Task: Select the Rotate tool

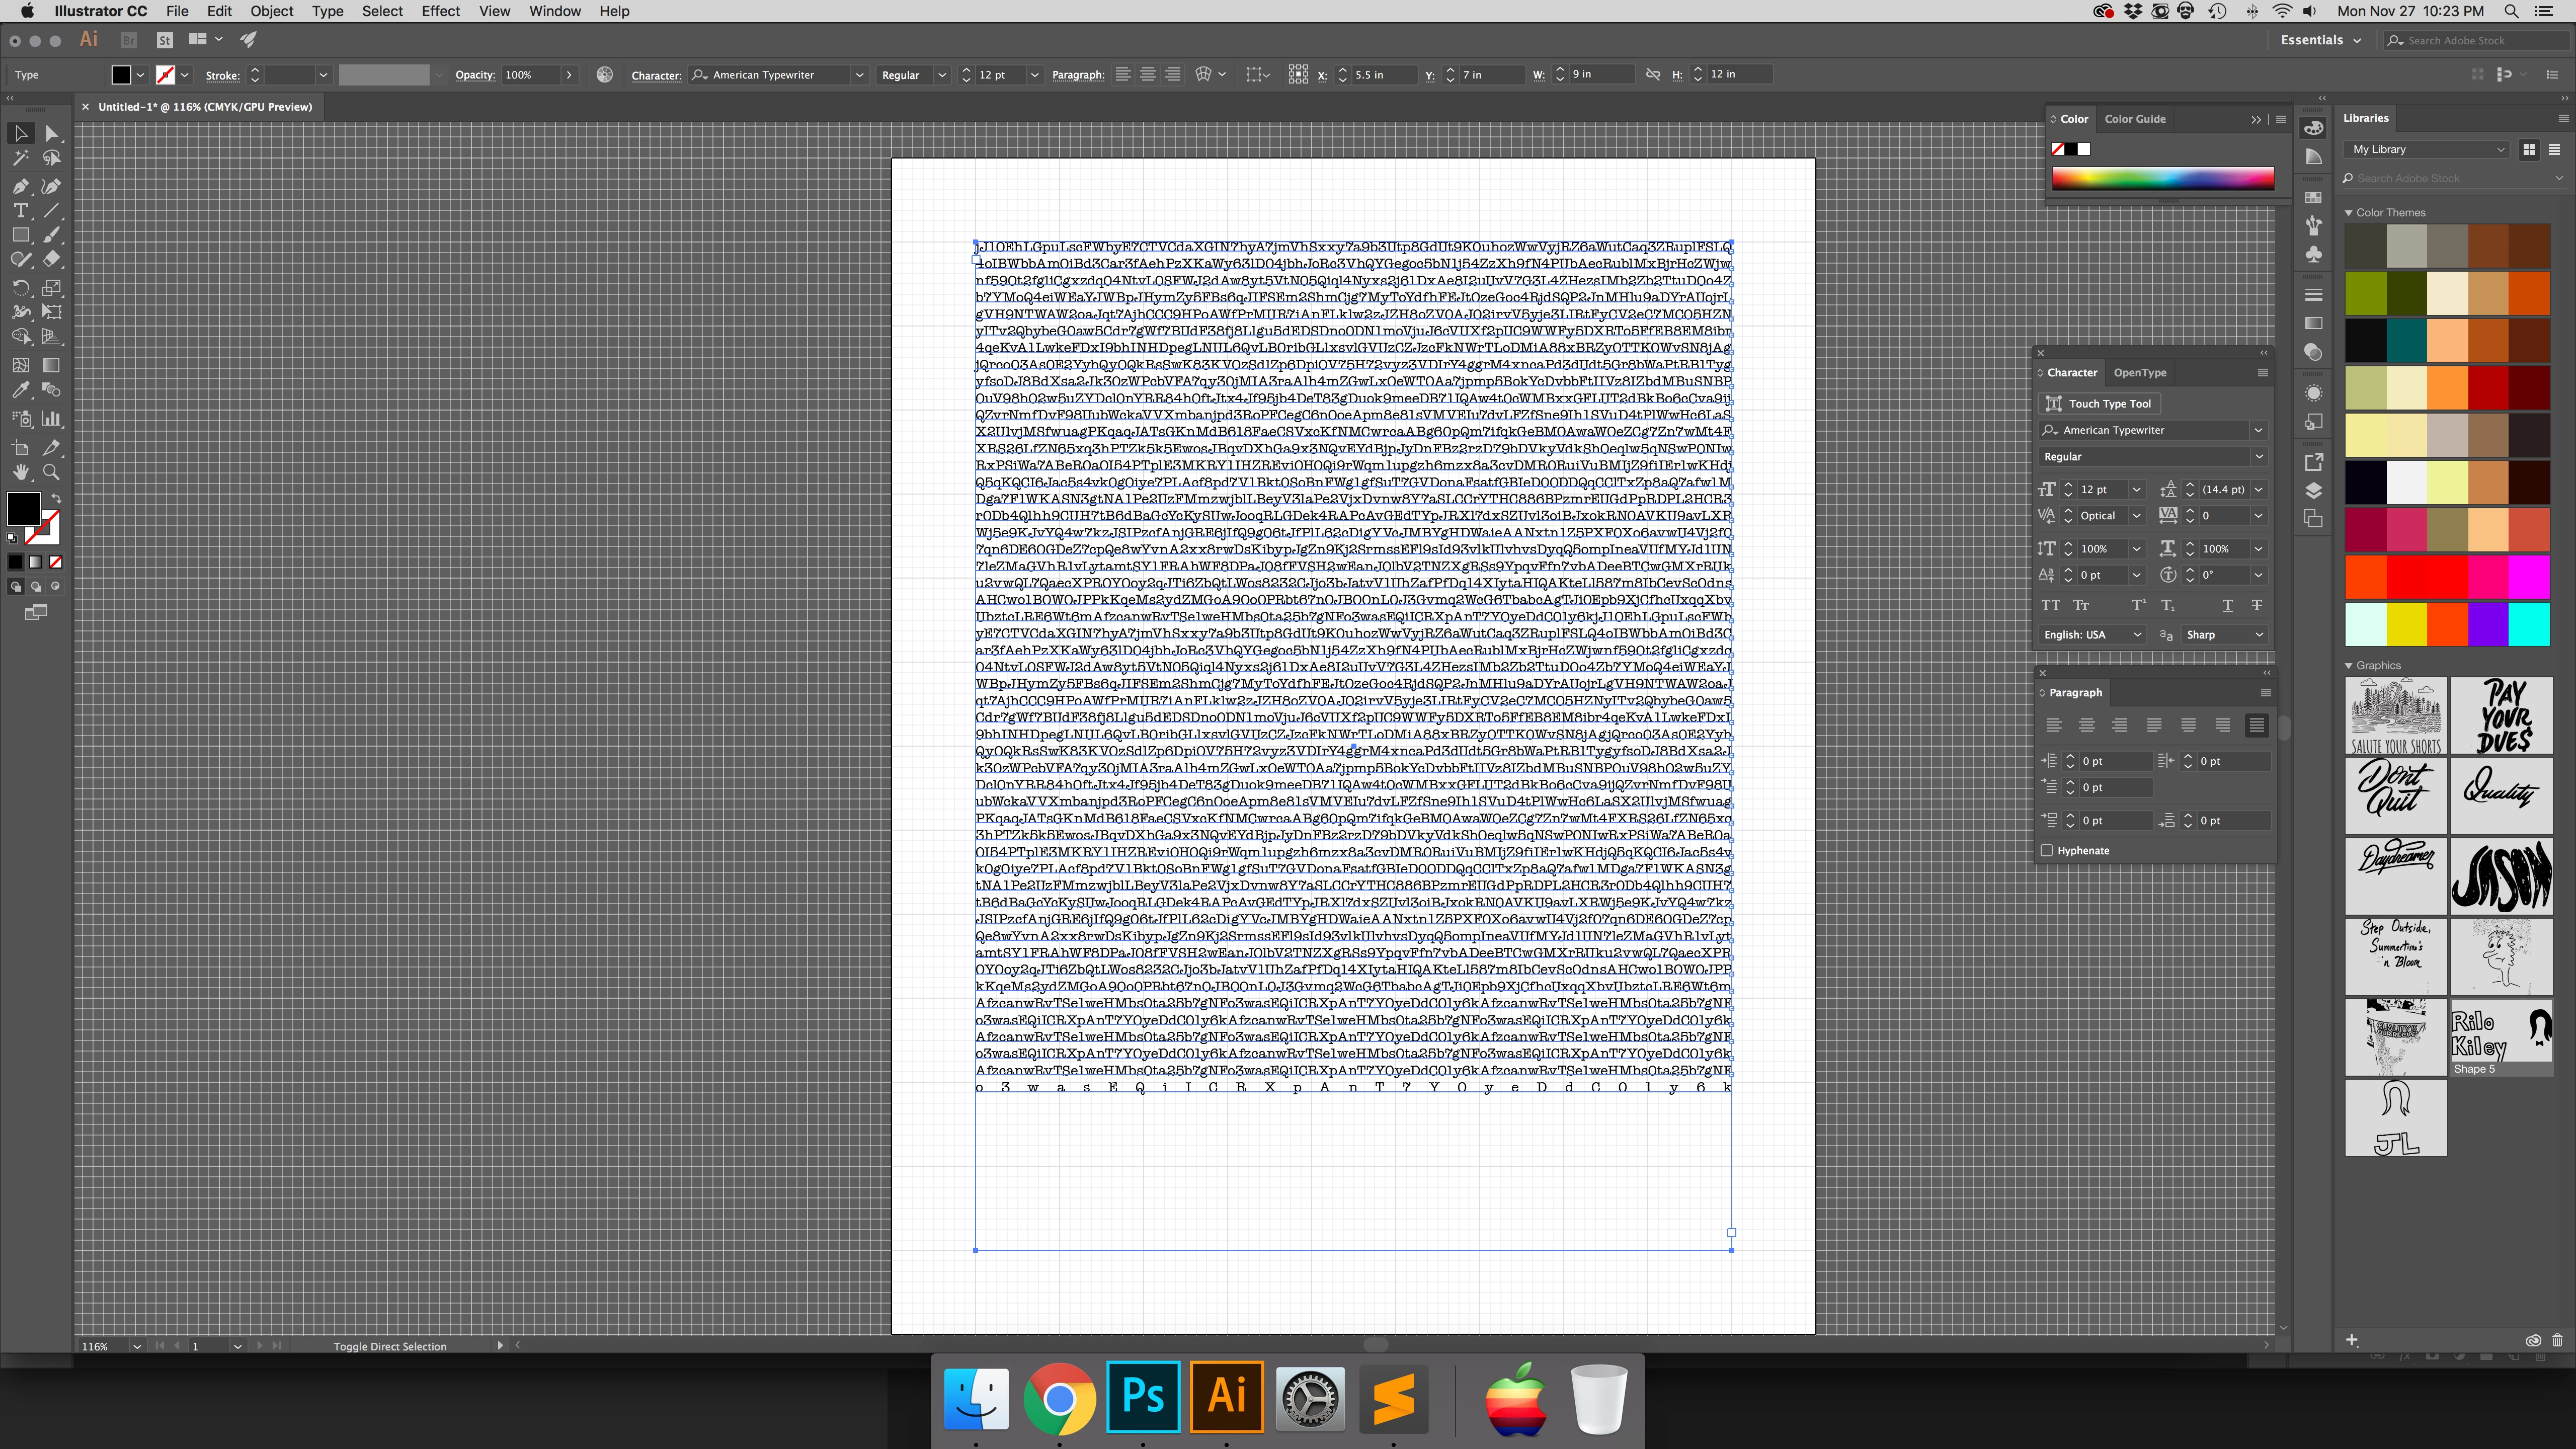Action: pos(20,287)
